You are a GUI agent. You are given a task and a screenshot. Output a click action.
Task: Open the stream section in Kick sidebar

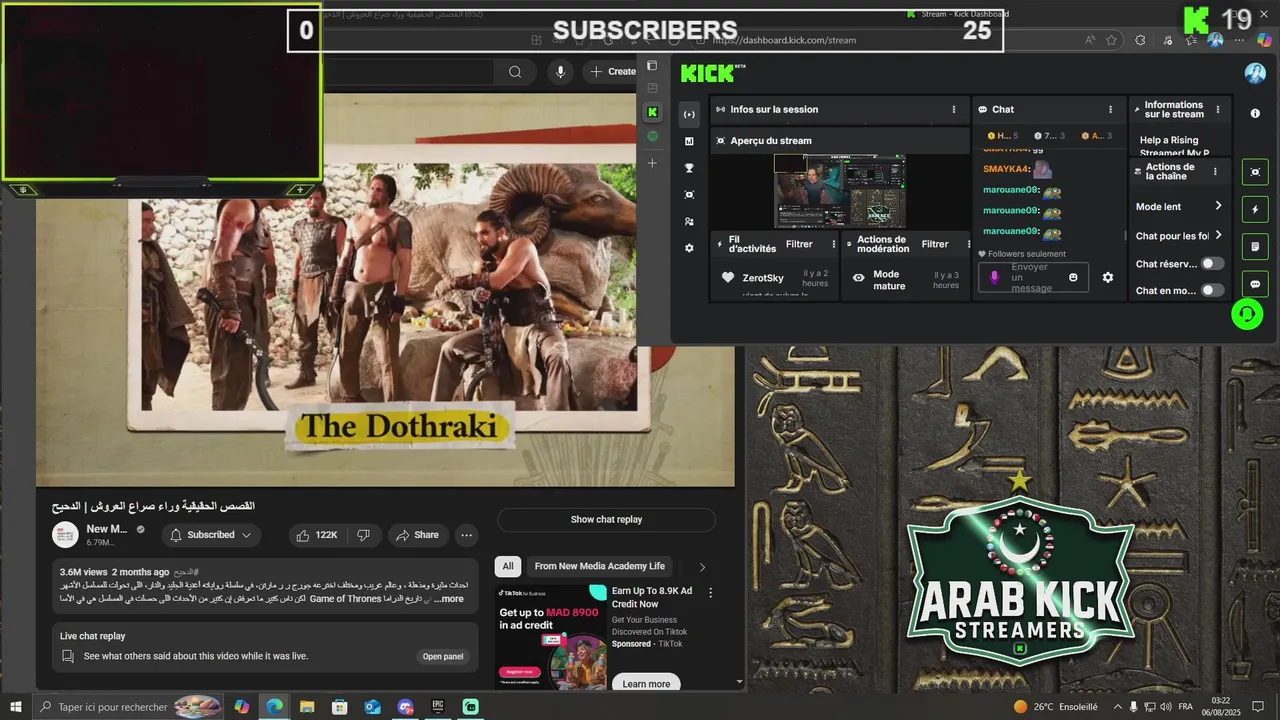(x=689, y=114)
